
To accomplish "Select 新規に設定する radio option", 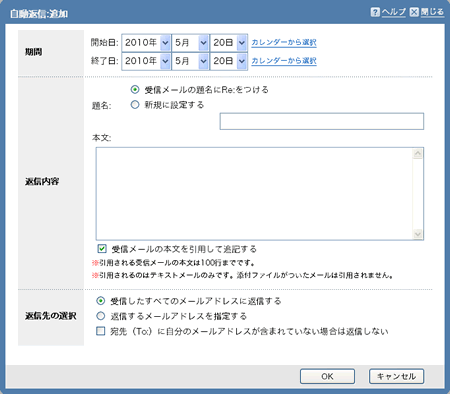I will tap(135, 105).
